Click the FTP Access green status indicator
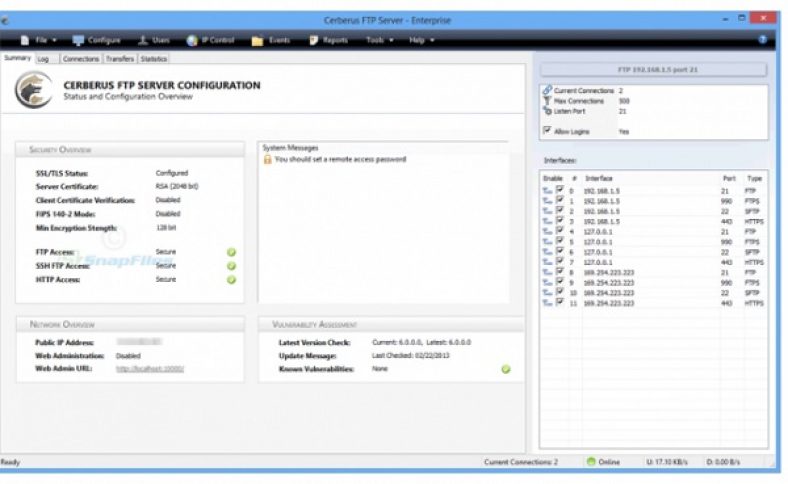 231,252
